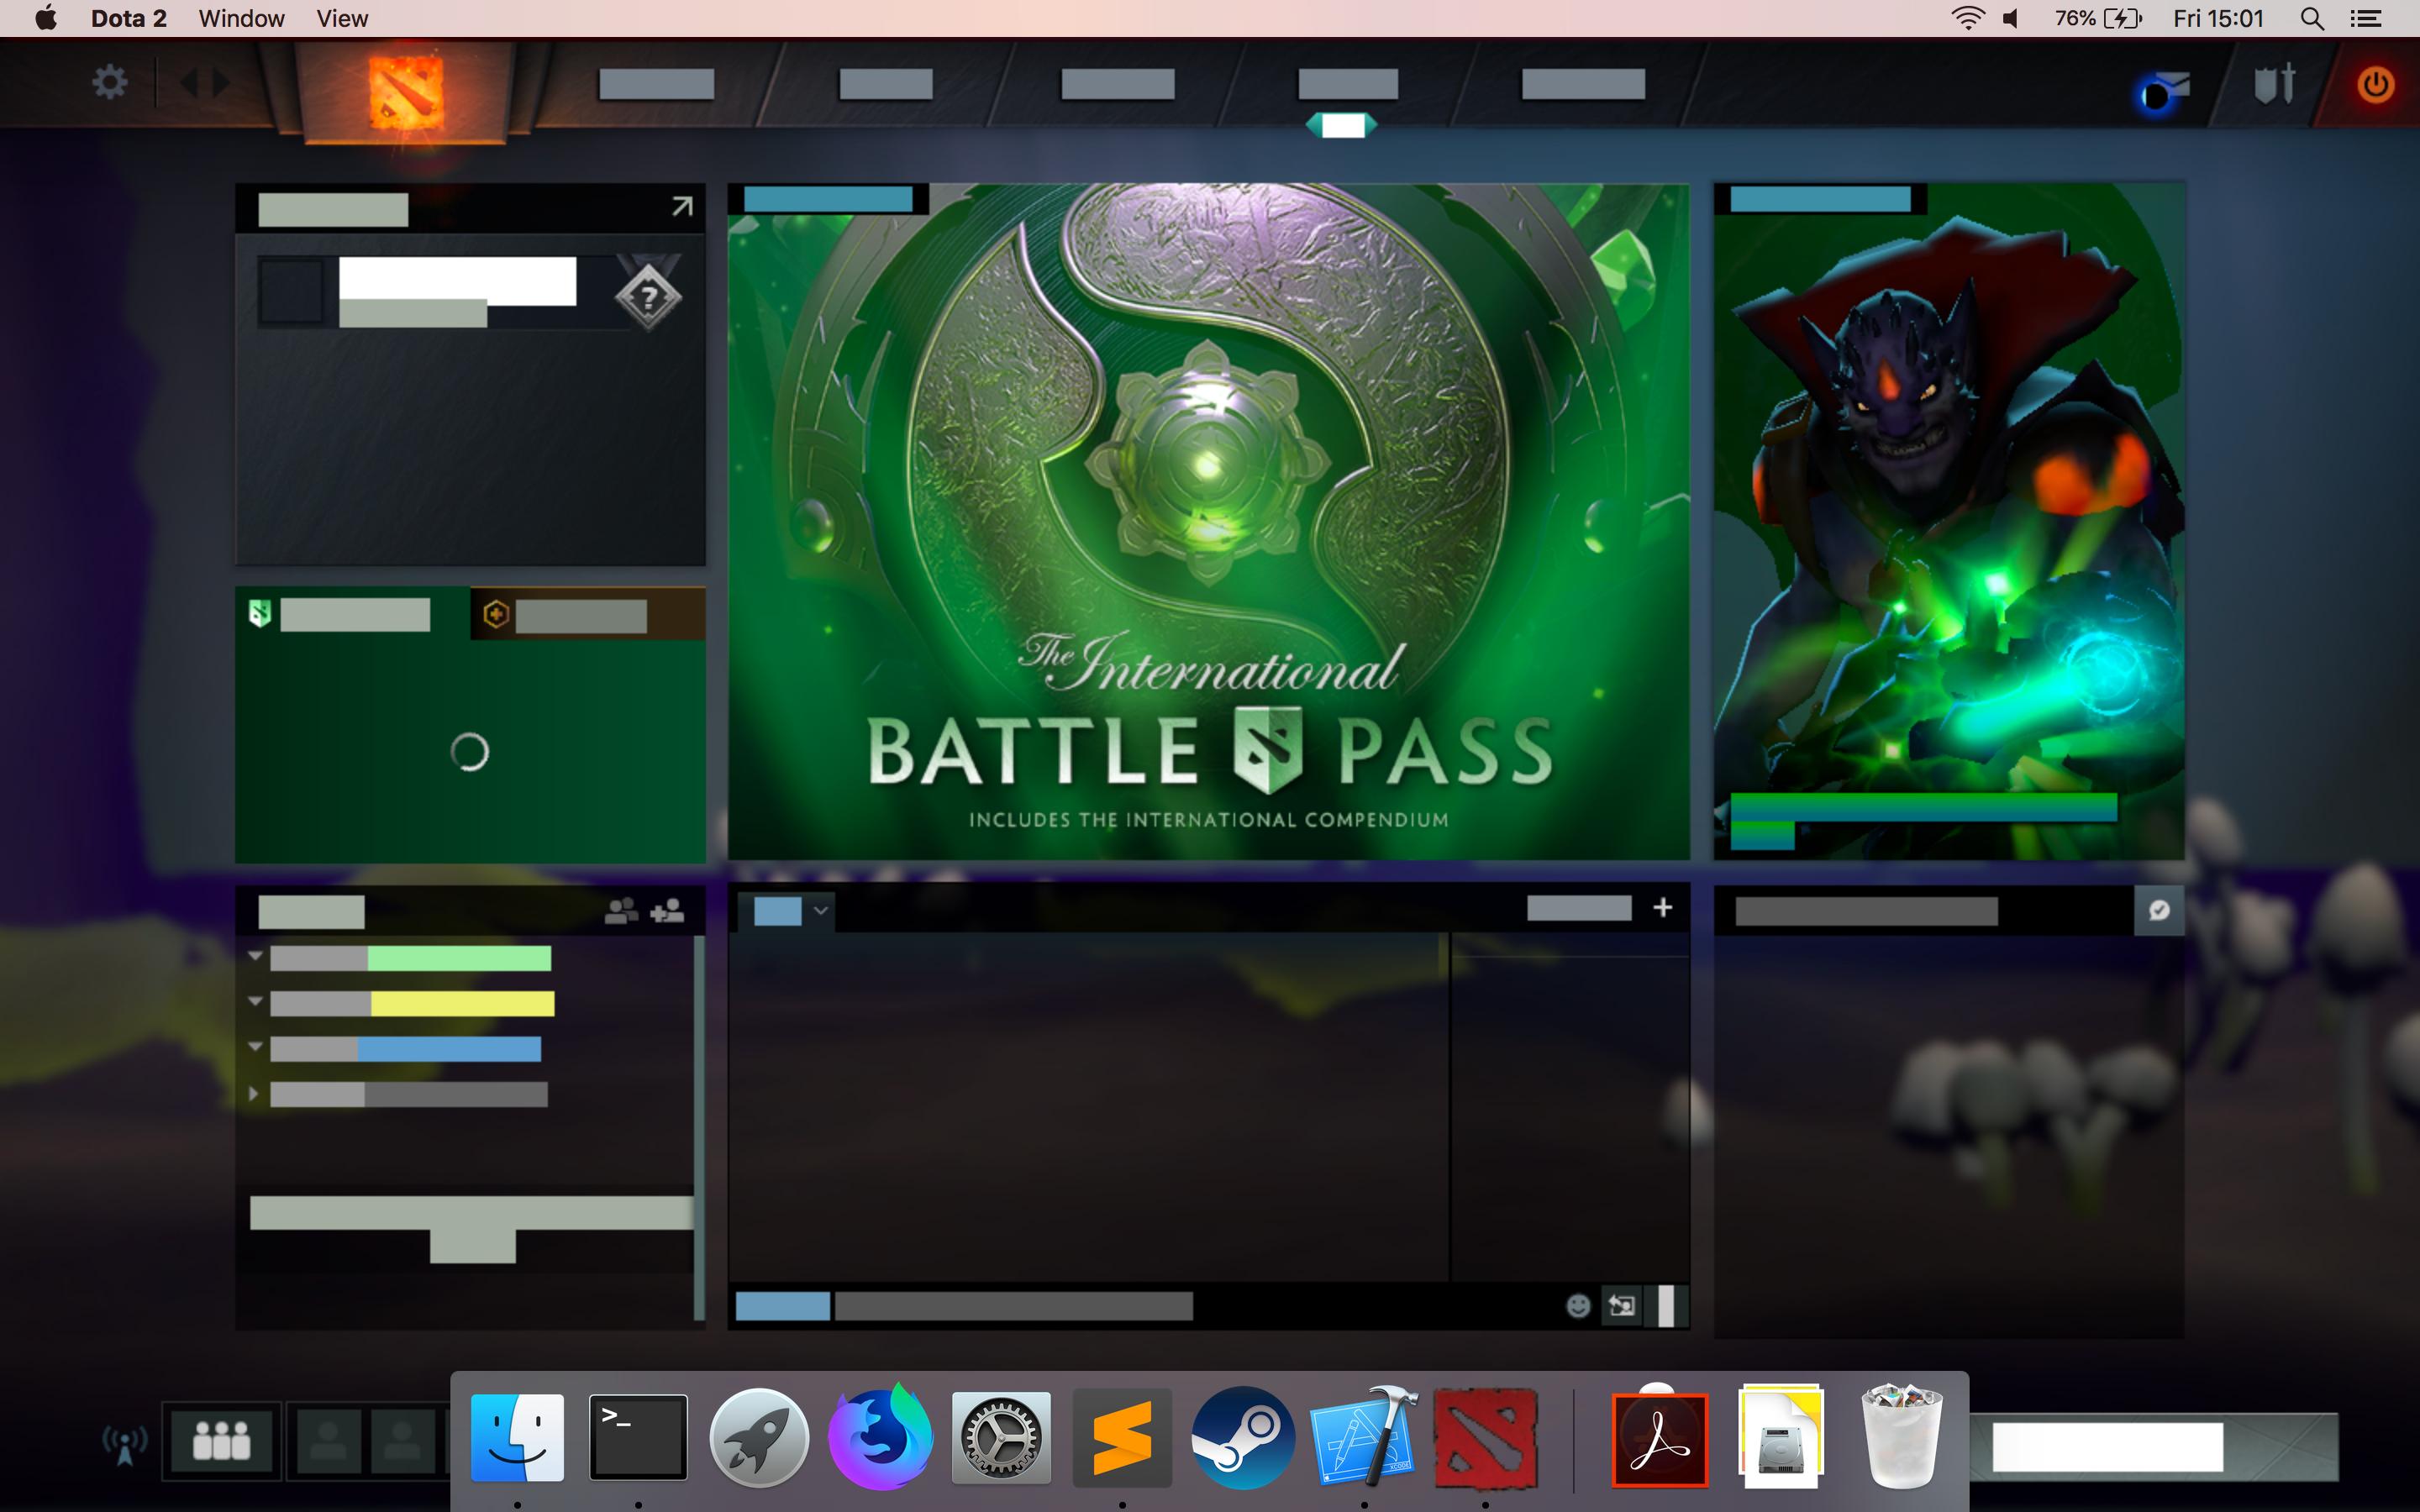Expand the profile panel via the diagonal arrow

[x=682, y=206]
